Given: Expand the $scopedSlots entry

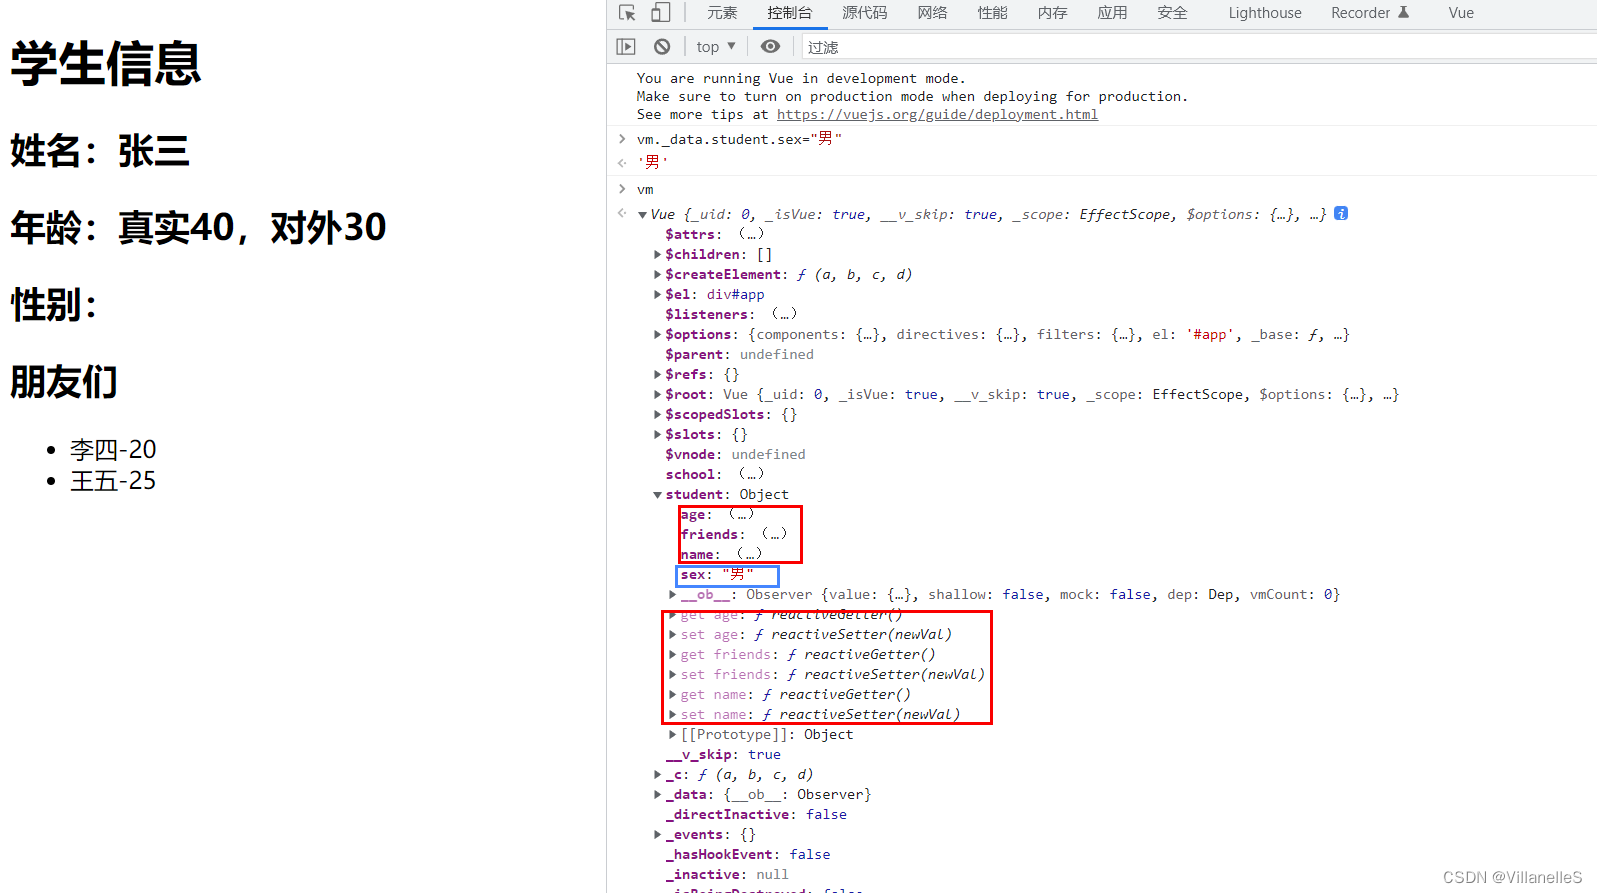Looking at the screenshot, I should 657,414.
